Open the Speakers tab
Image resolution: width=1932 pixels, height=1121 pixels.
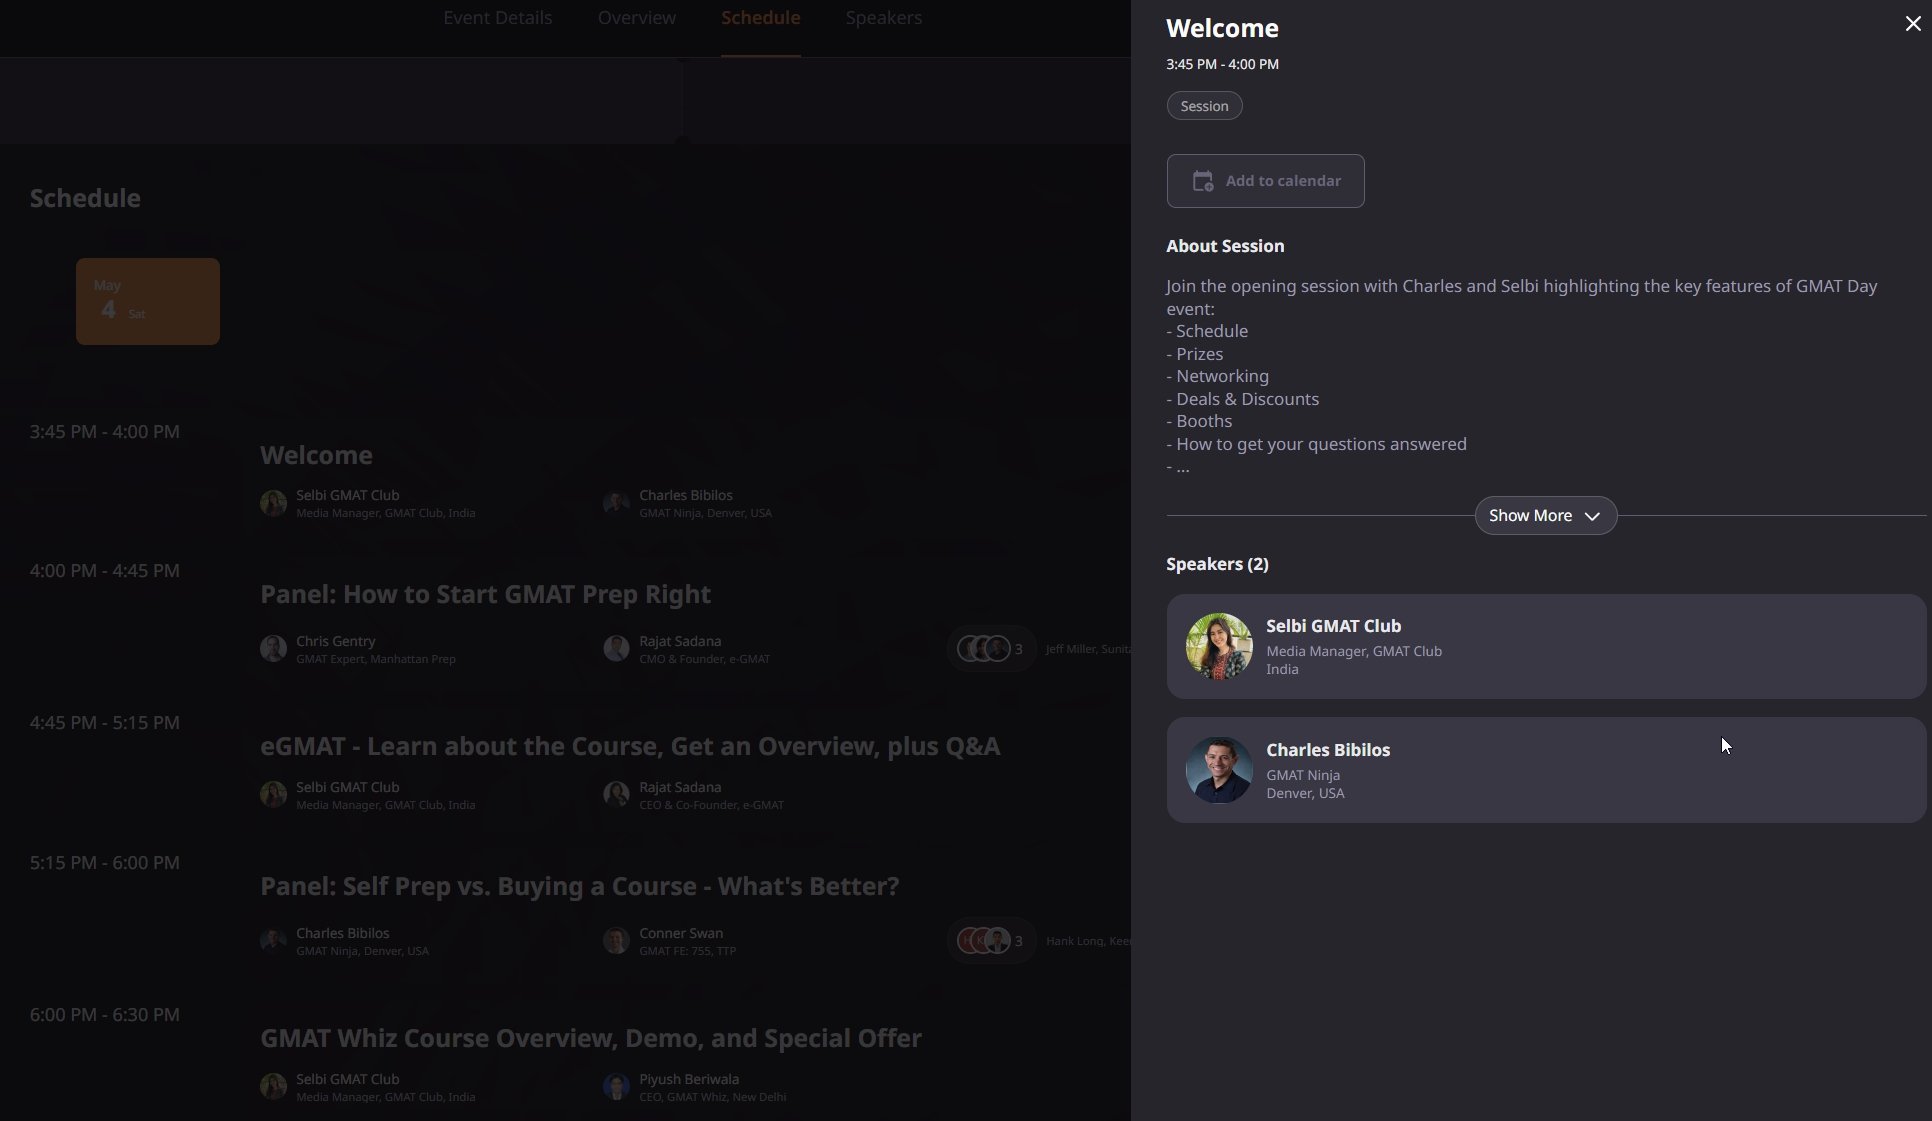(x=883, y=18)
